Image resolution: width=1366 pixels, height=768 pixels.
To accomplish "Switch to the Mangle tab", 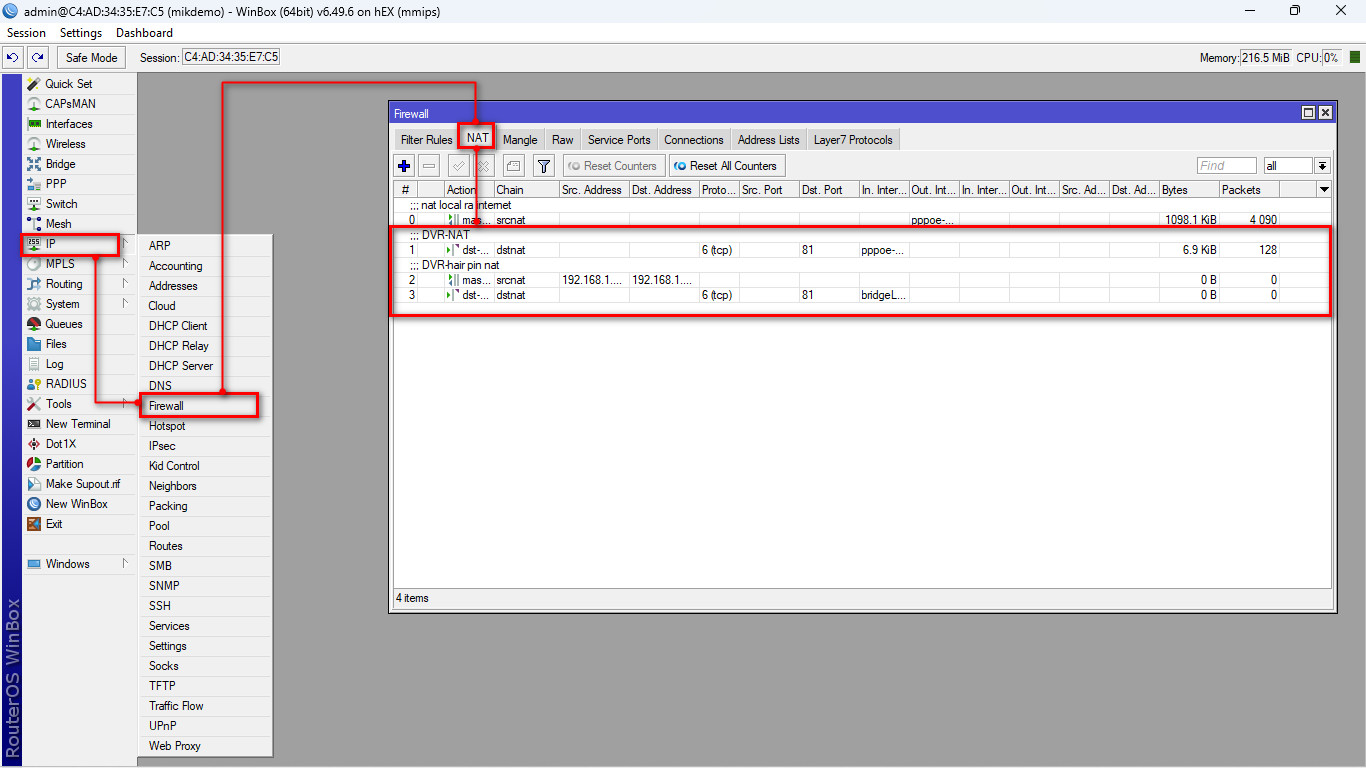I will coord(520,140).
